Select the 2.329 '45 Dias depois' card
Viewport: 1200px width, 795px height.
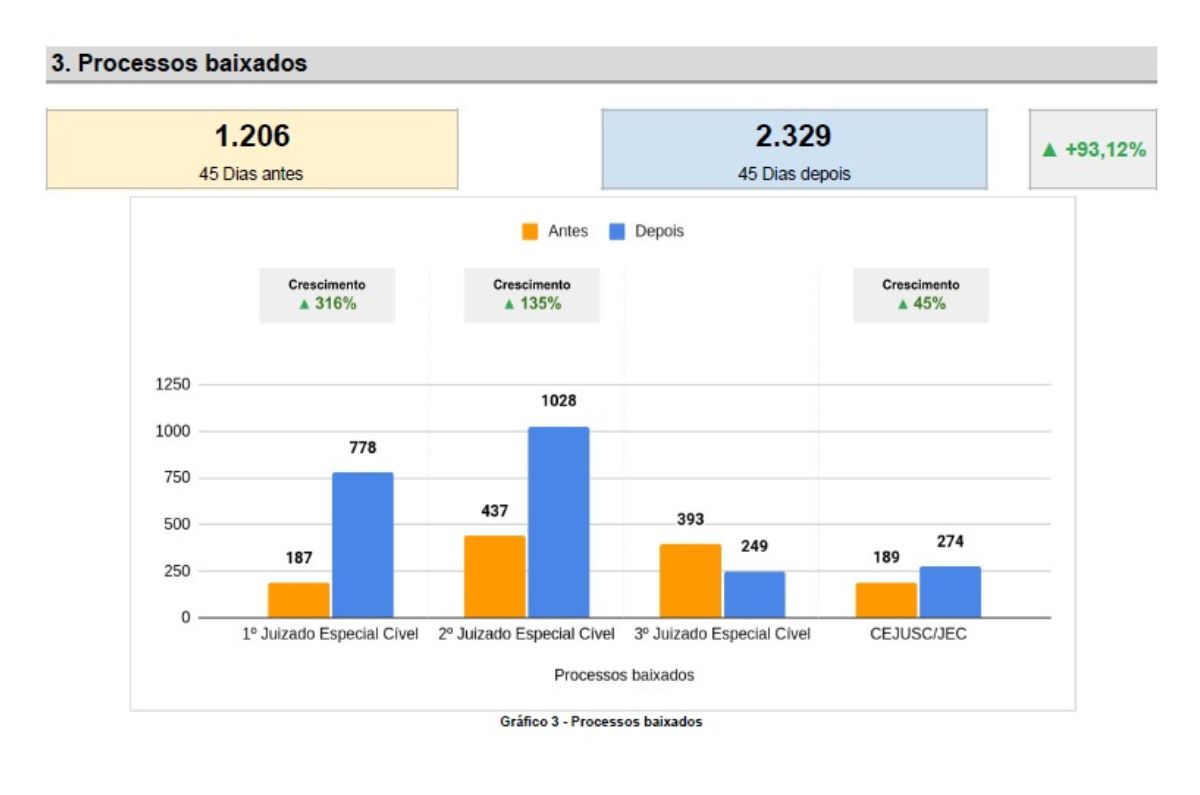click(794, 149)
